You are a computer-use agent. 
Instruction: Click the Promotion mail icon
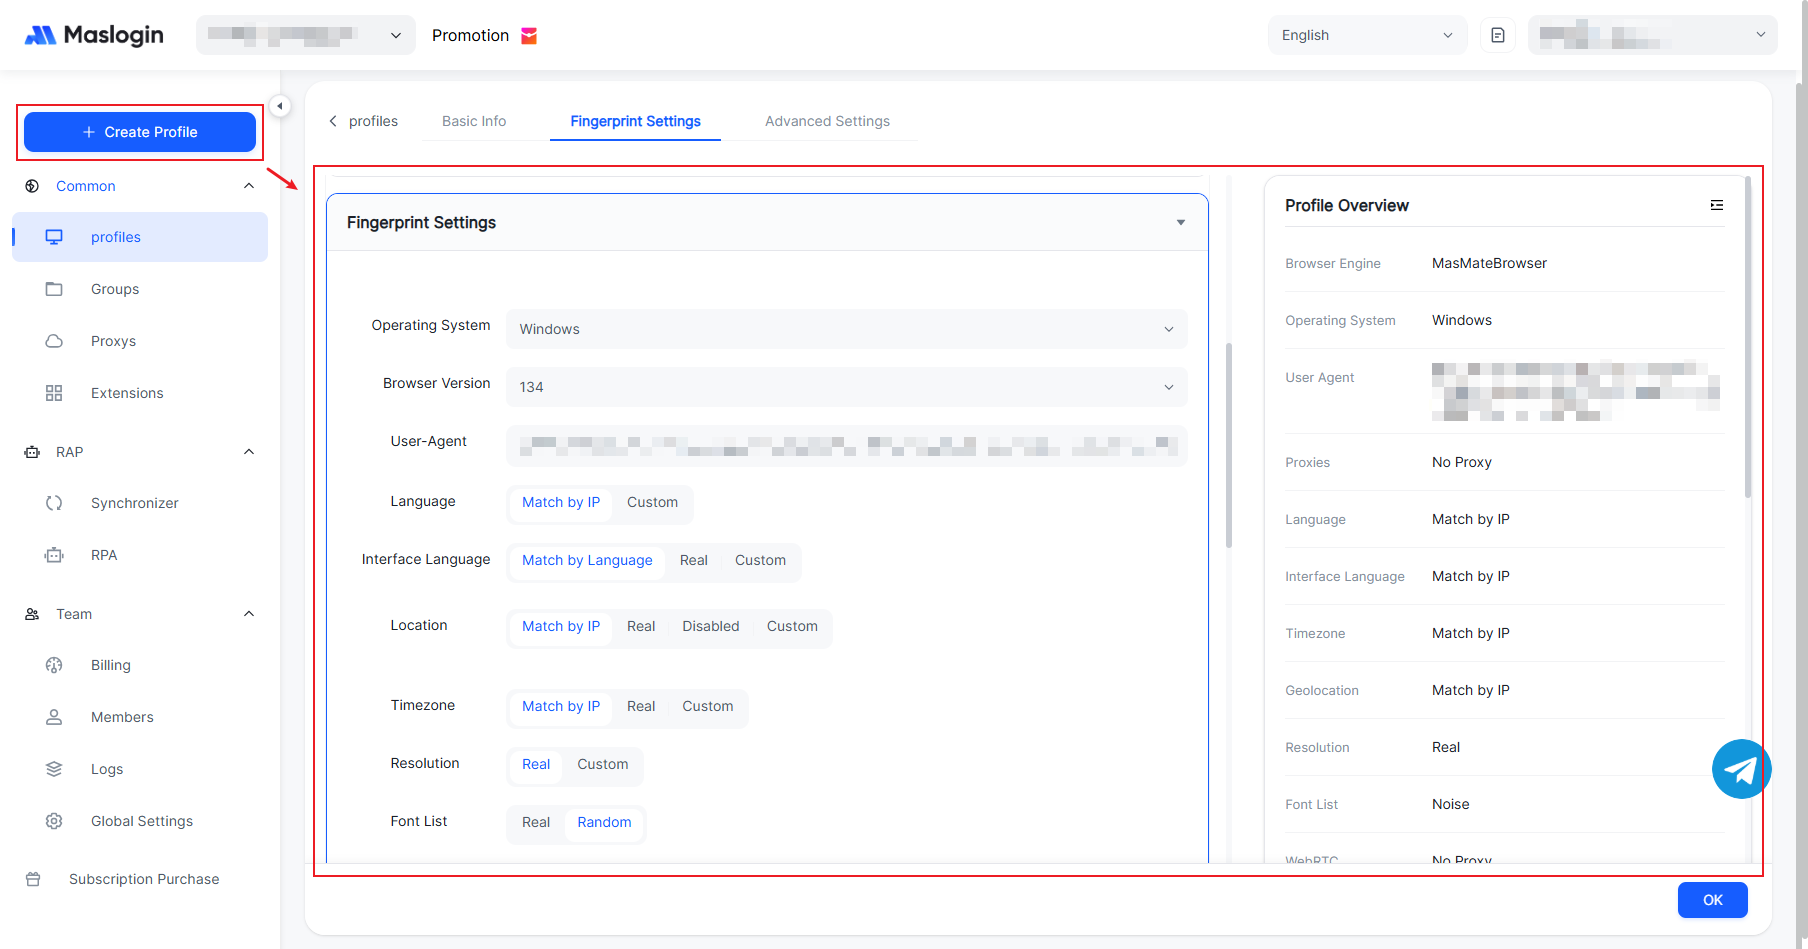click(529, 36)
